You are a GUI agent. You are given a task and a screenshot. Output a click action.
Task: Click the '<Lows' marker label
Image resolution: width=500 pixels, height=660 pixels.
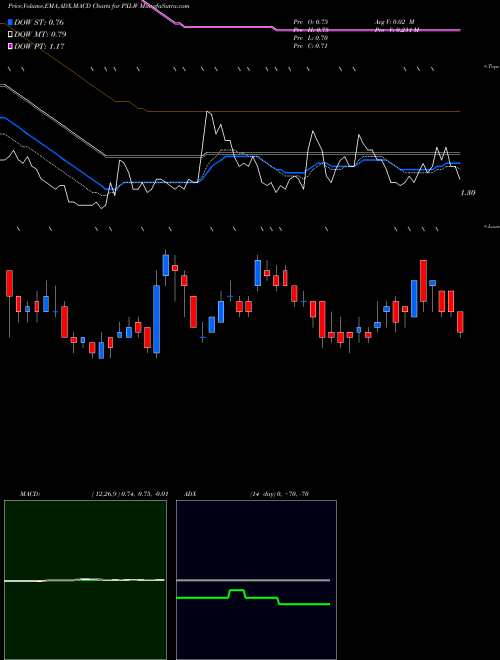click(x=492, y=226)
